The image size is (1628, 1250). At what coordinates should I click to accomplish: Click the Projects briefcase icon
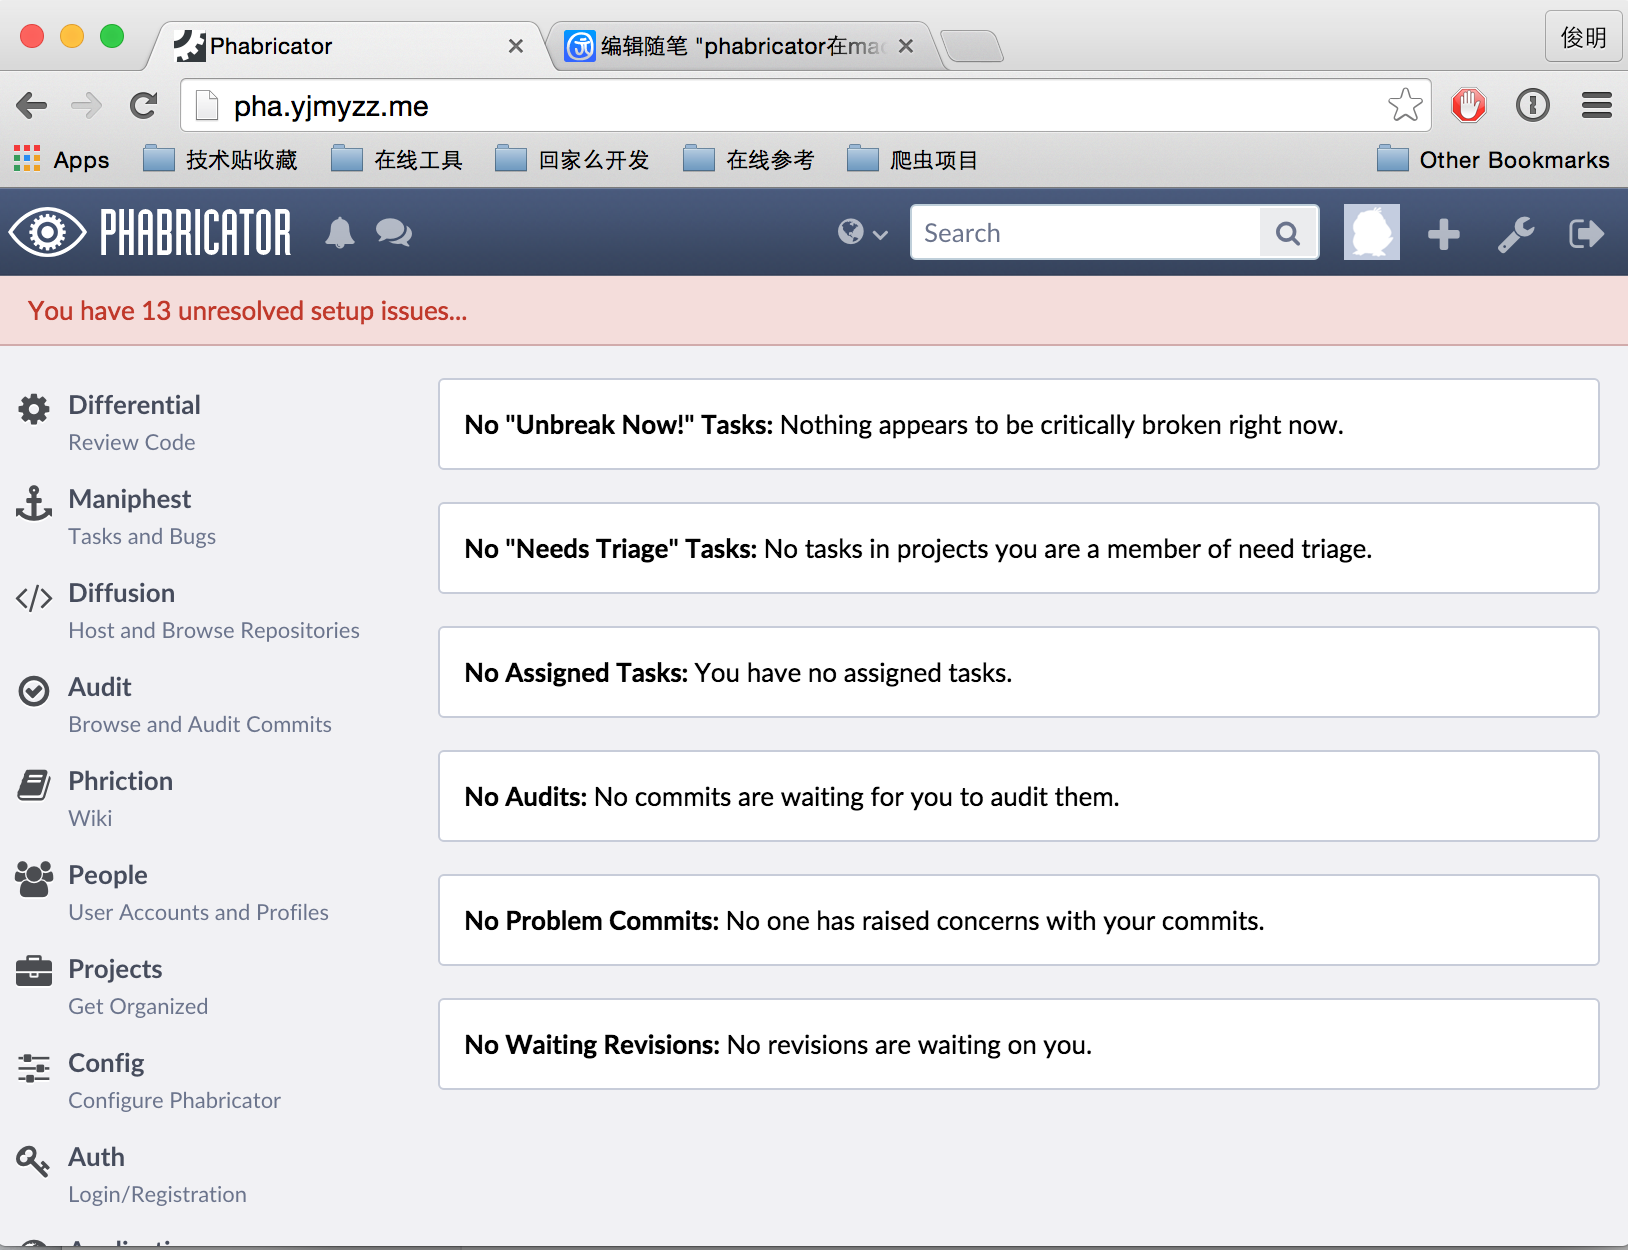tap(34, 971)
